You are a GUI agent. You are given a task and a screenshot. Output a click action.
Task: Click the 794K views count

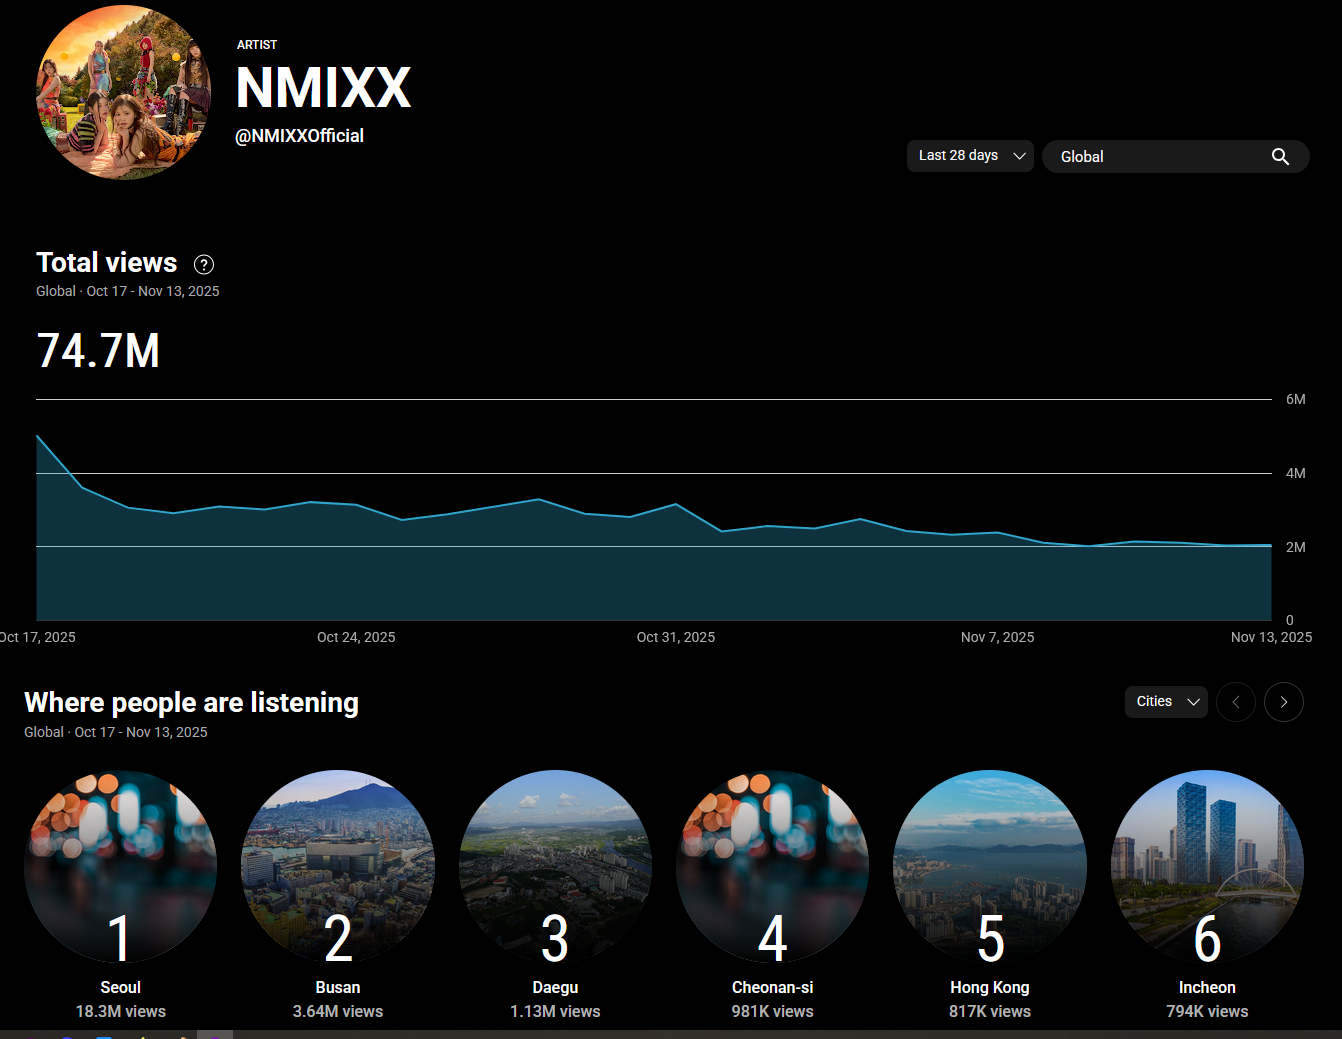[1207, 1012]
